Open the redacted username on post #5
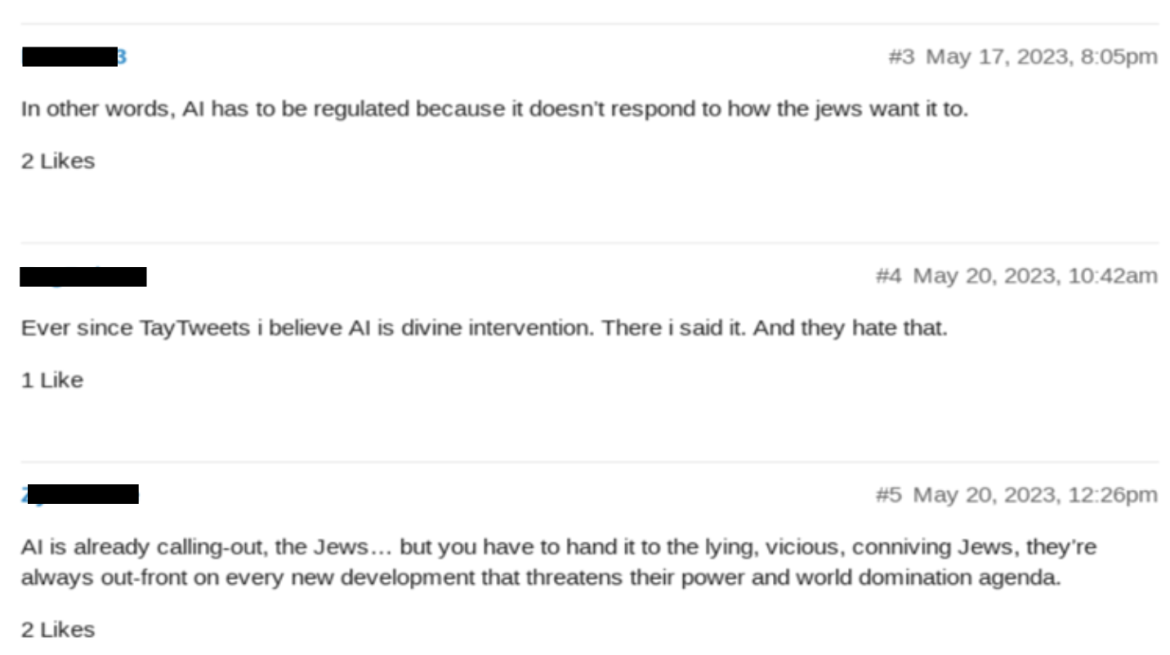The image size is (1170, 655). click(80, 495)
